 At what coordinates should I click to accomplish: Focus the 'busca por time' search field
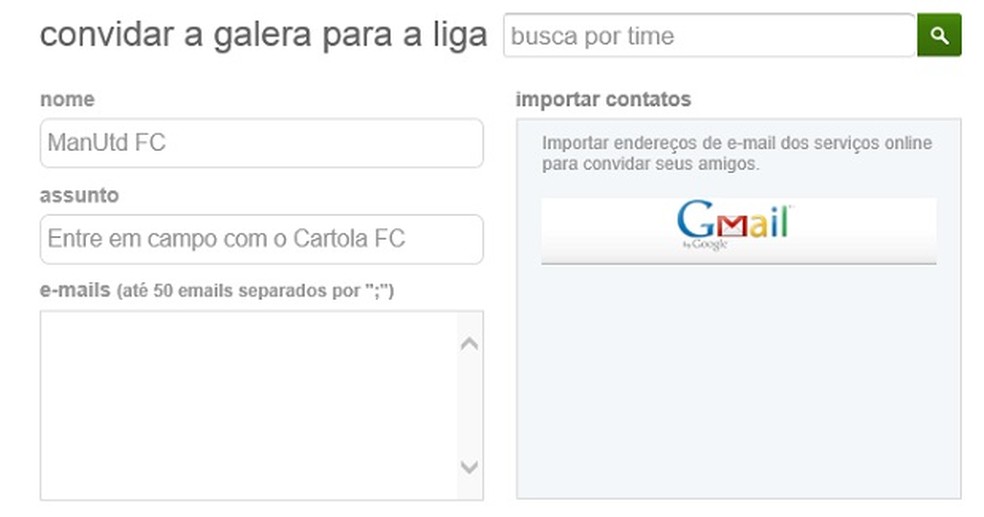[708, 36]
